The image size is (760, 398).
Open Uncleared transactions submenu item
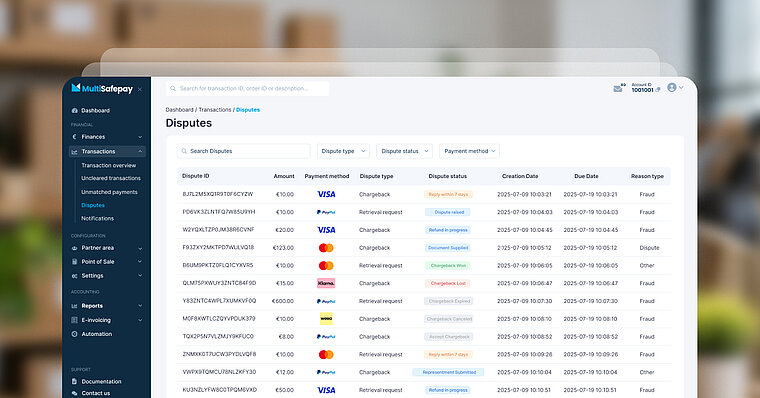pyautogui.click(x=111, y=178)
